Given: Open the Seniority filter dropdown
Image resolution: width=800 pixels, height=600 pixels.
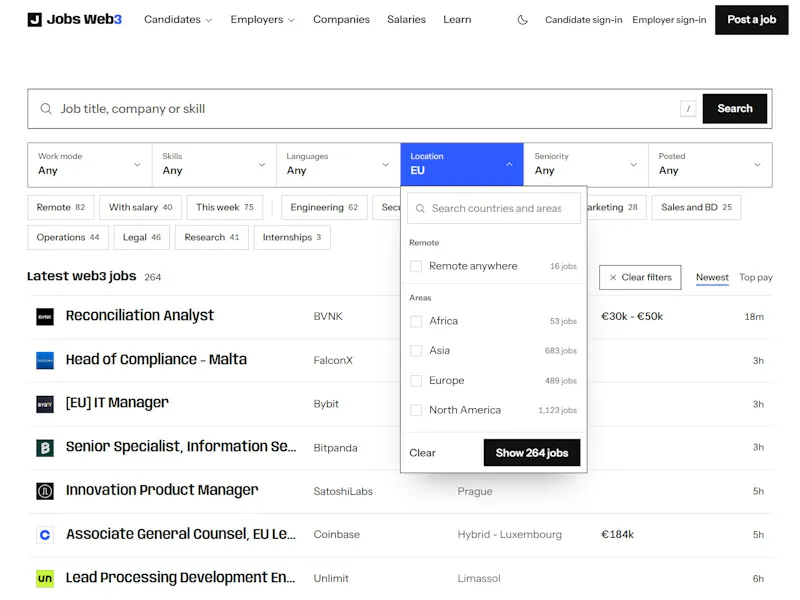Looking at the screenshot, I should click(586, 165).
